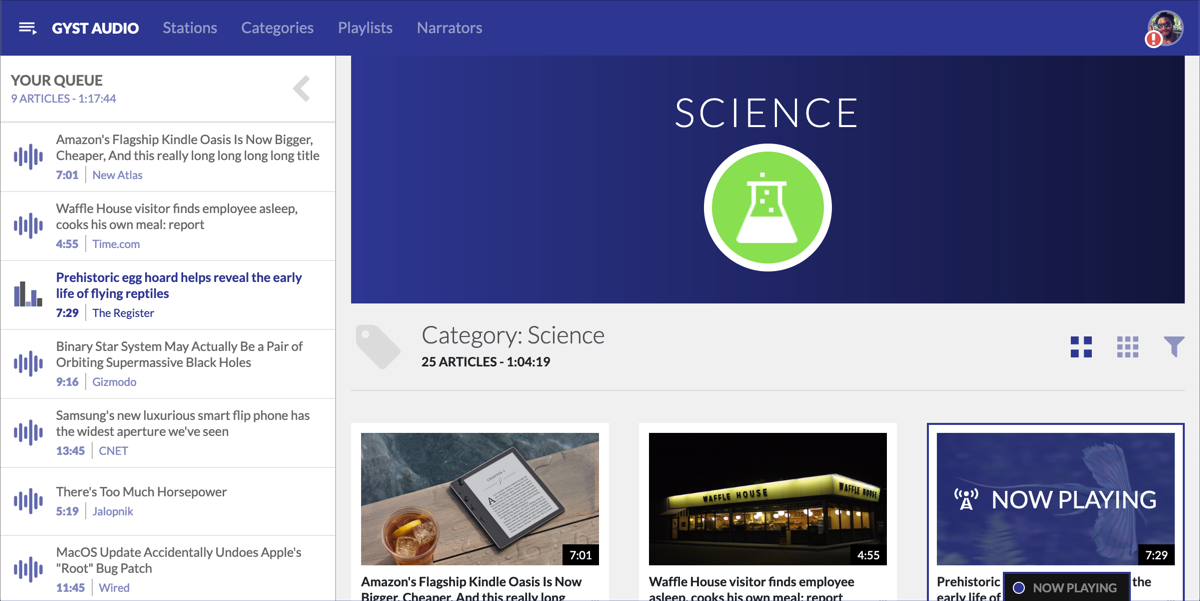Open the Categories menu item
1200x601 pixels.
point(277,28)
